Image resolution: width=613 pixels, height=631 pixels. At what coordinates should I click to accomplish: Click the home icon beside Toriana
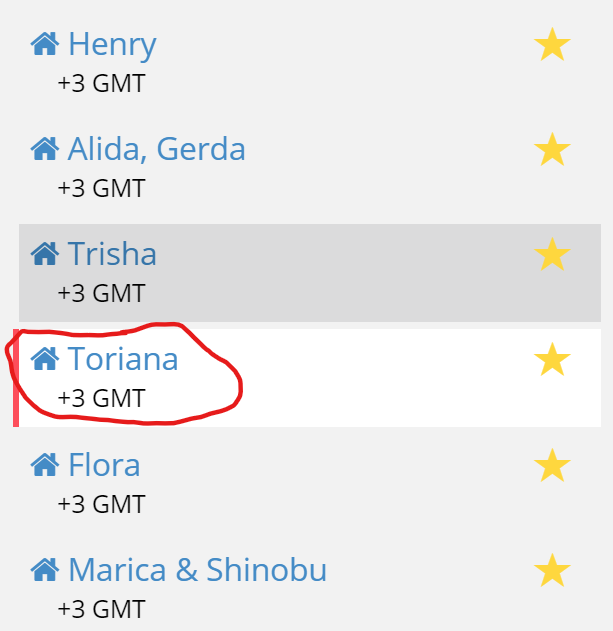tap(45, 359)
